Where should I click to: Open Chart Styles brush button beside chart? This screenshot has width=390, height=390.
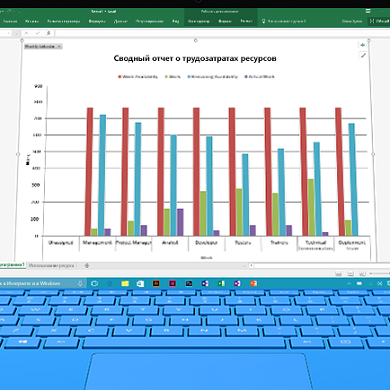(x=363, y=55)
